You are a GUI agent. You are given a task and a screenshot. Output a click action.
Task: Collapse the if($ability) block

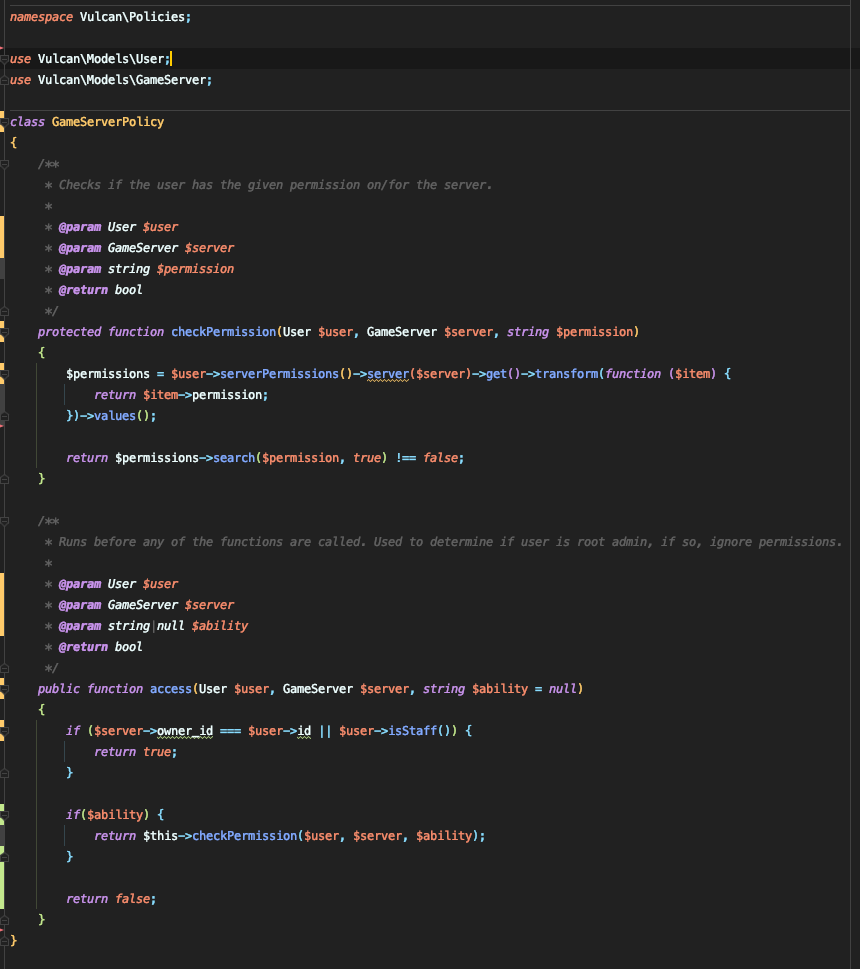(x=4, y=815)
